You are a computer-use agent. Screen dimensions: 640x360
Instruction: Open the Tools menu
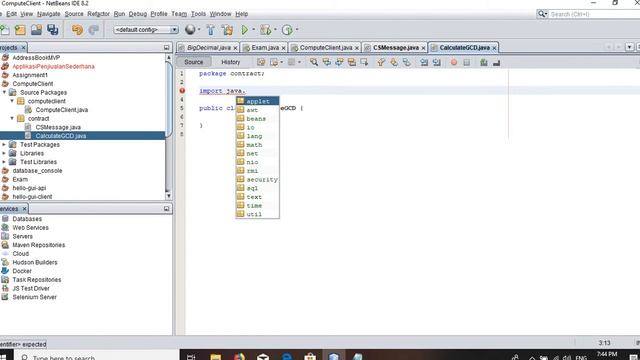pos(198,14)
